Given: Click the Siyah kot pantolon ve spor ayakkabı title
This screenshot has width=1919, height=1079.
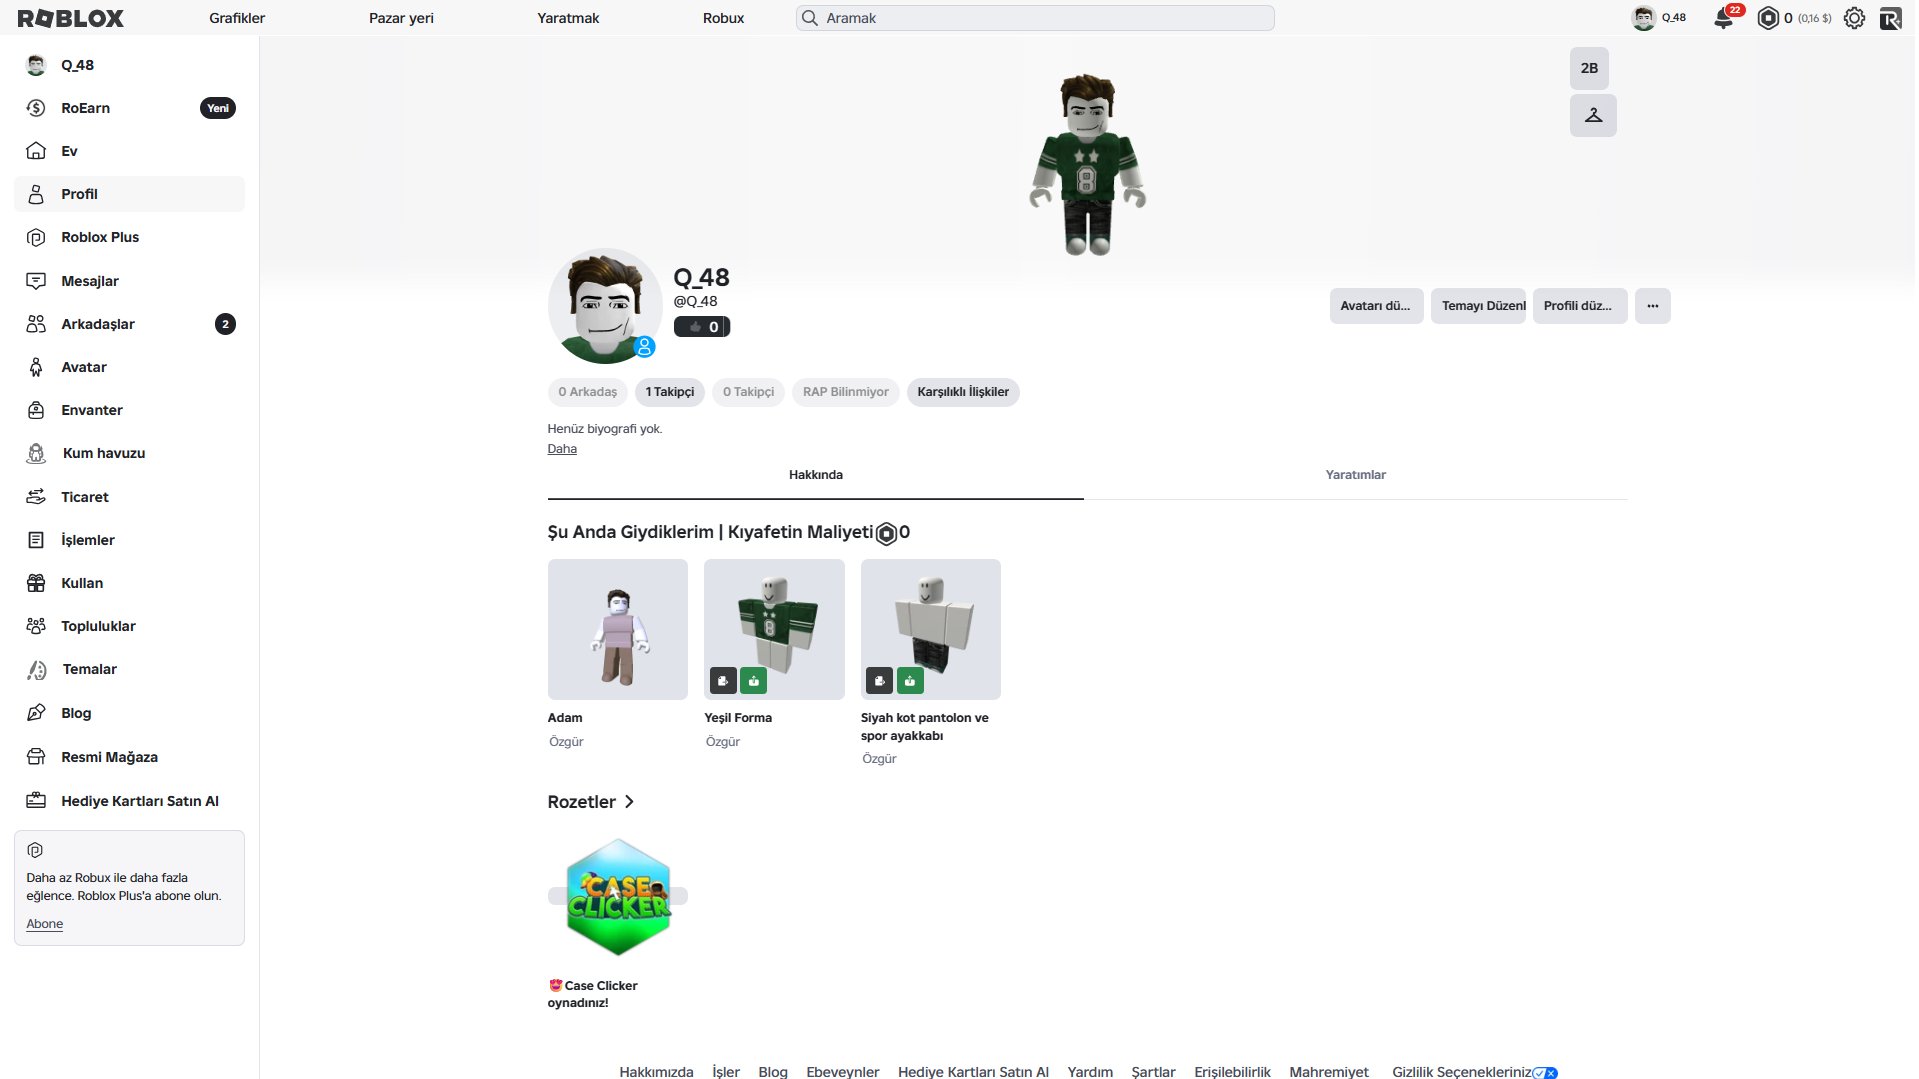Looking at the screenshot, I should [924, 727].
